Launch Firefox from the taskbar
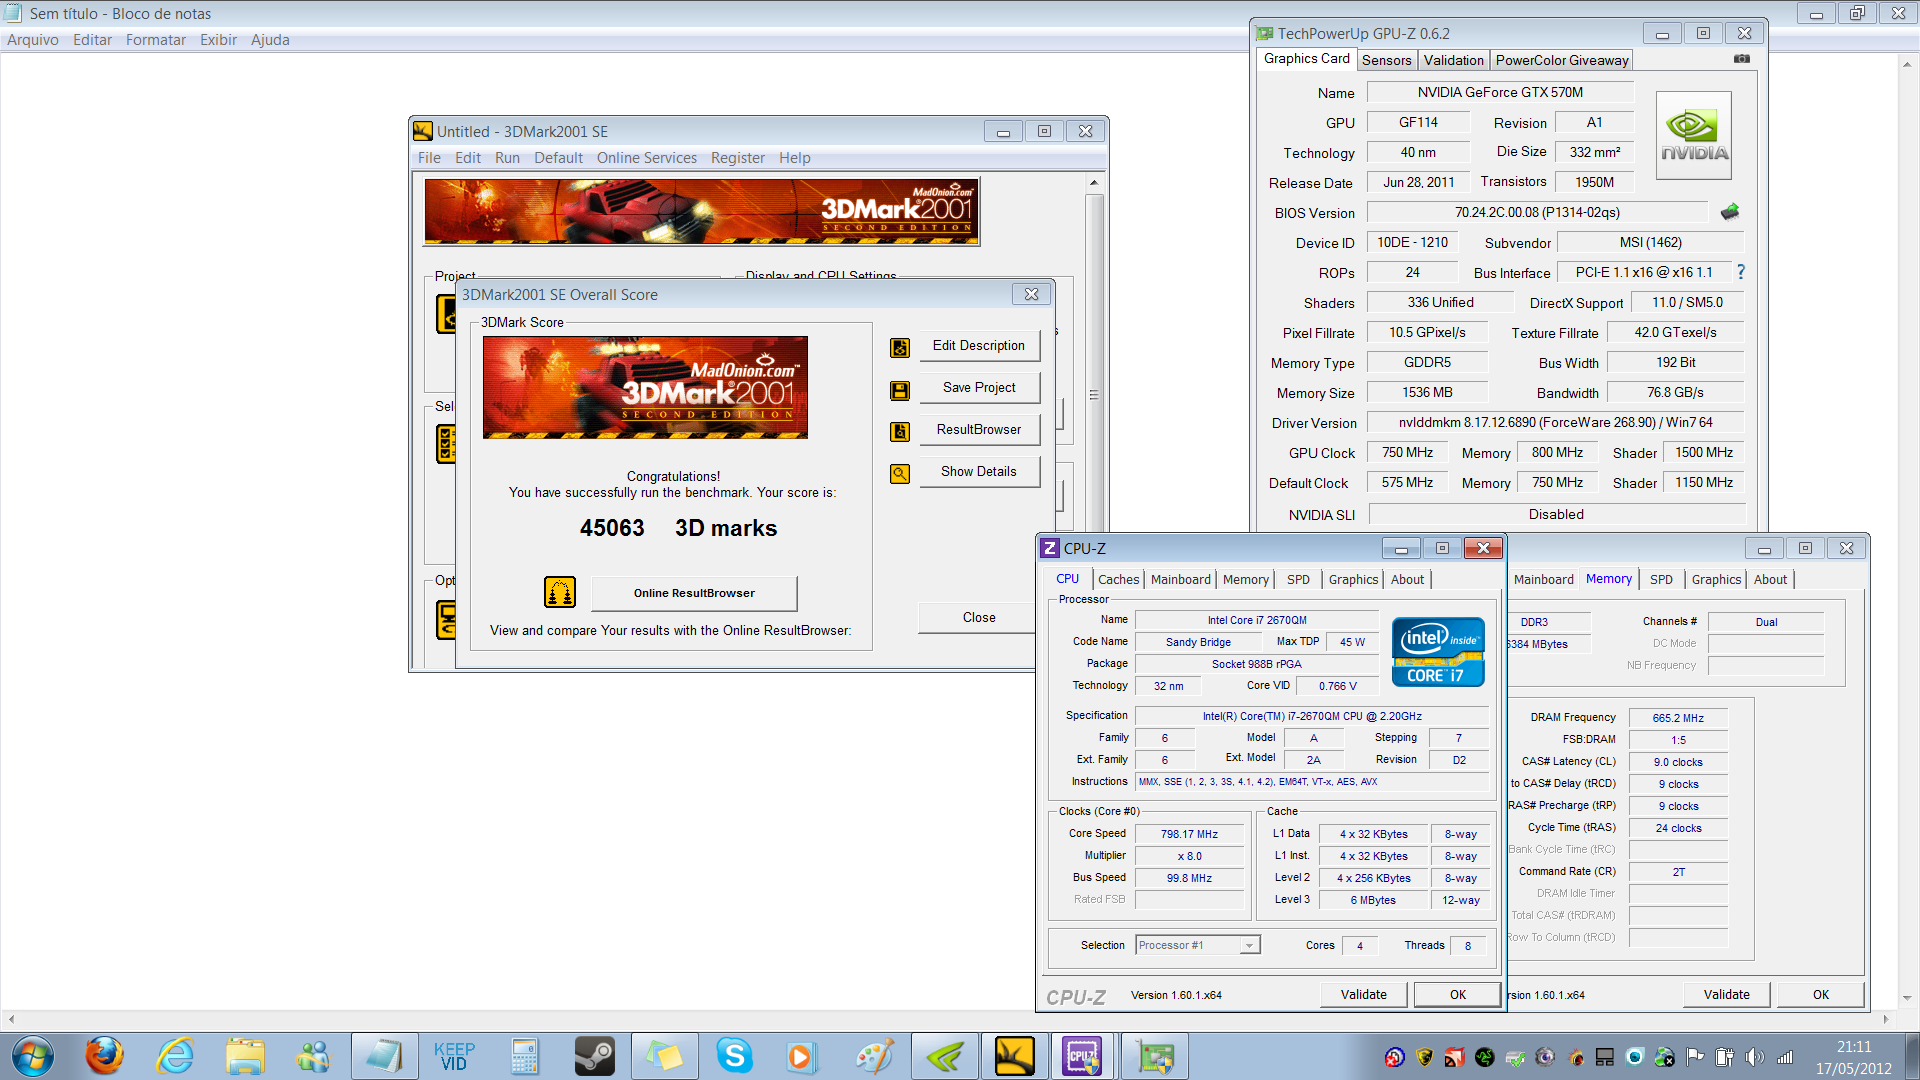The height and width of the screenshot is (1080, 1920). tap(104, 1056)
